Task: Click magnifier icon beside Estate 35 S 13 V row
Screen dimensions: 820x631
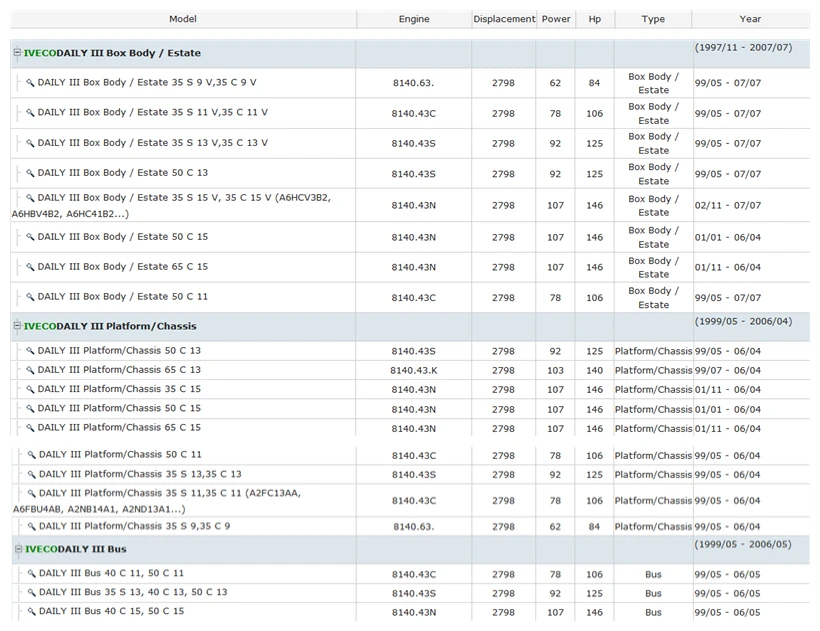Action: pos(30,143)
